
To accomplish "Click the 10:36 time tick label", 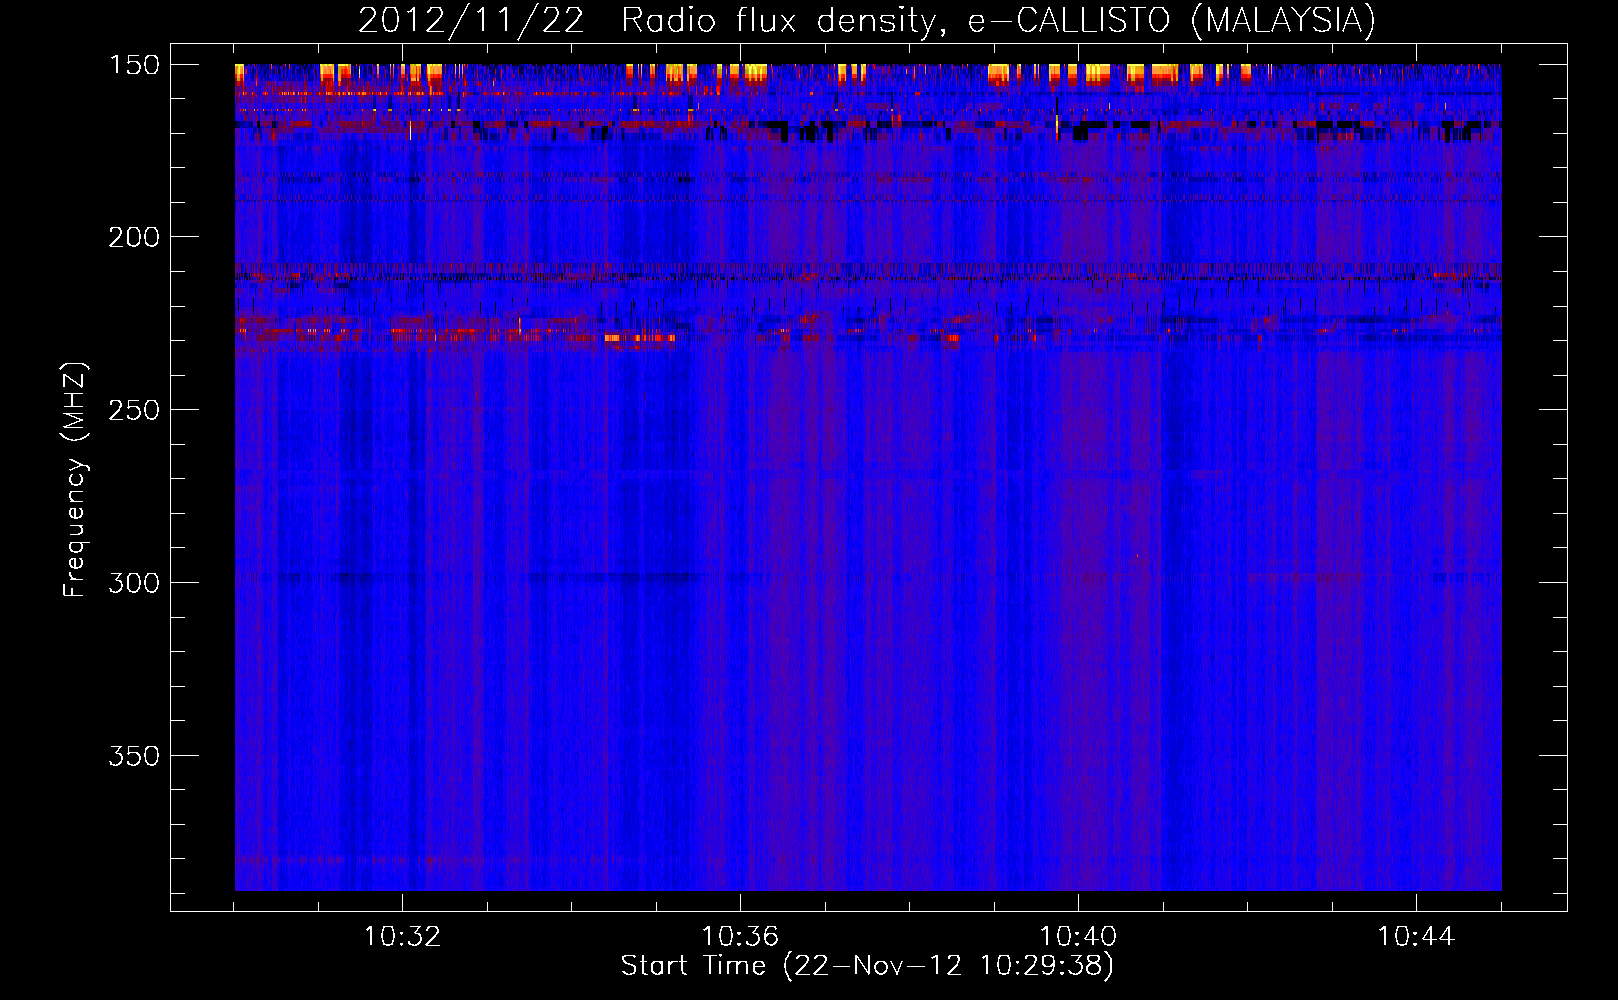I will [x=740, y=937].
